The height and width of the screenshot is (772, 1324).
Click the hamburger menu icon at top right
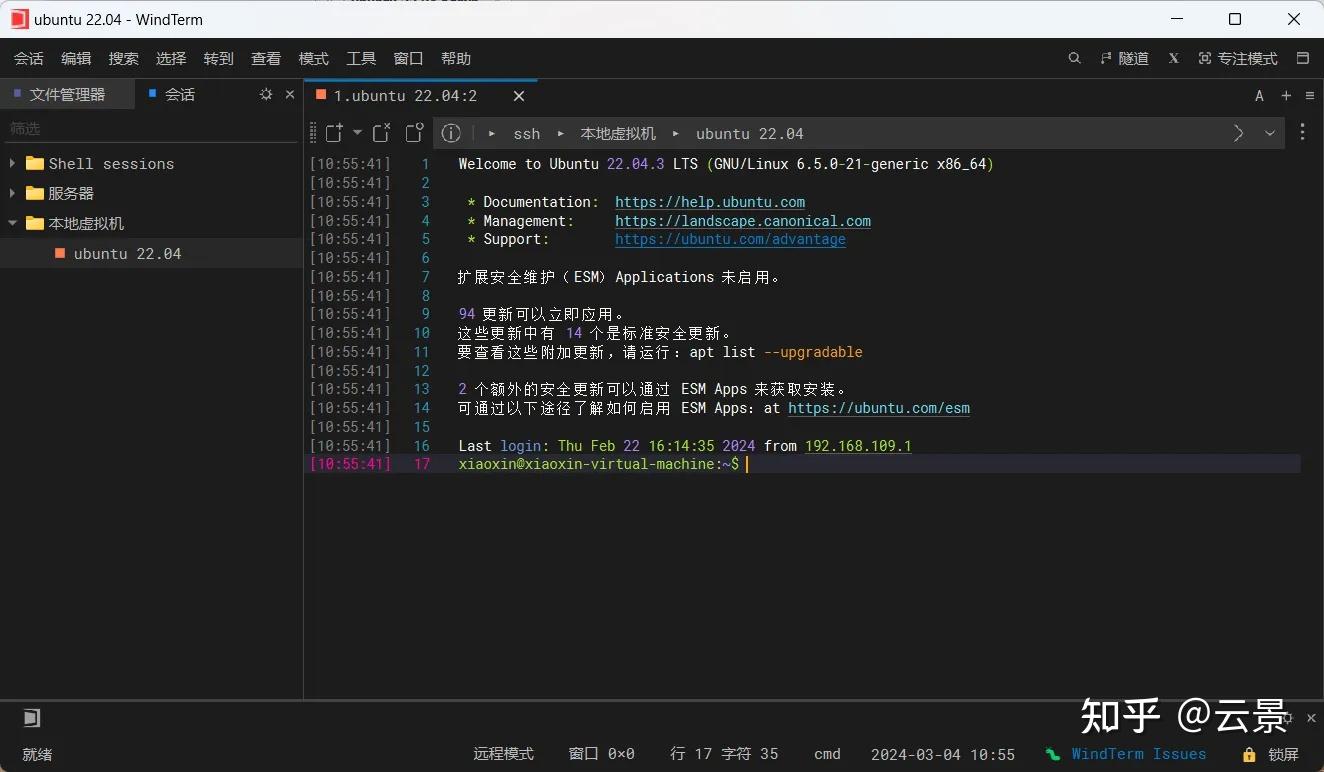tap(1310, 95)
